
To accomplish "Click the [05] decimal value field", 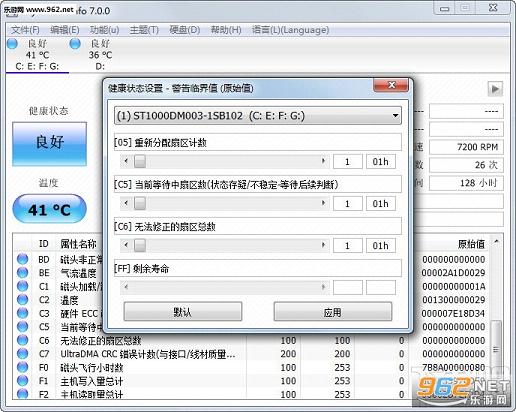I will click(348, 162).
